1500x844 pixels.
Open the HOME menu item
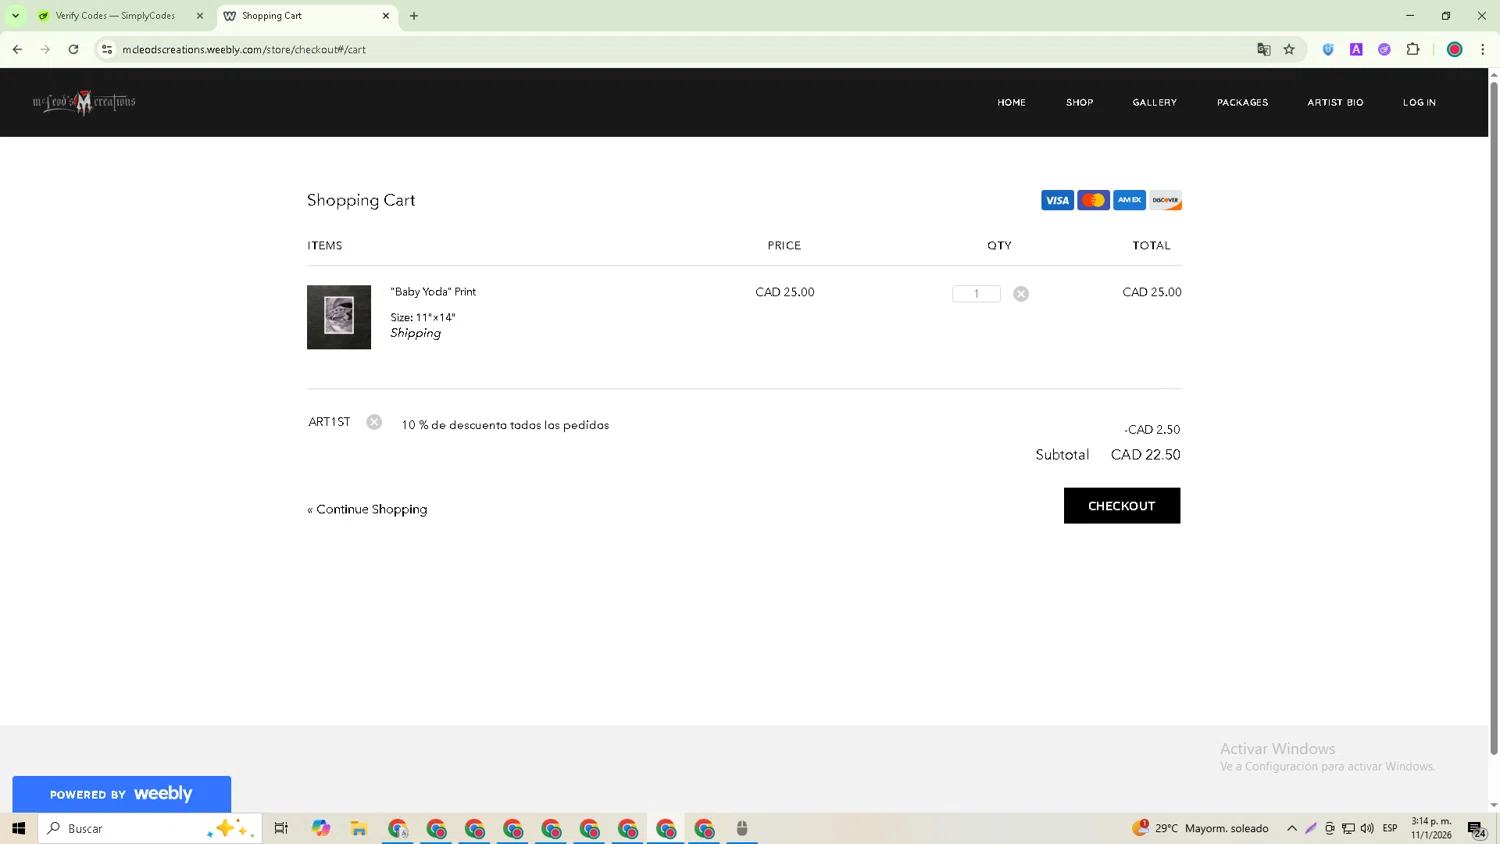tap(1011, 102)
